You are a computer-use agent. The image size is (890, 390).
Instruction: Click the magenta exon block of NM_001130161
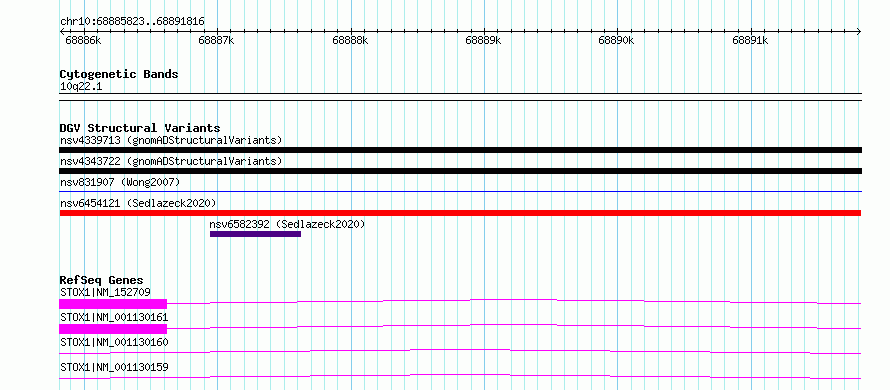(113, 329)
